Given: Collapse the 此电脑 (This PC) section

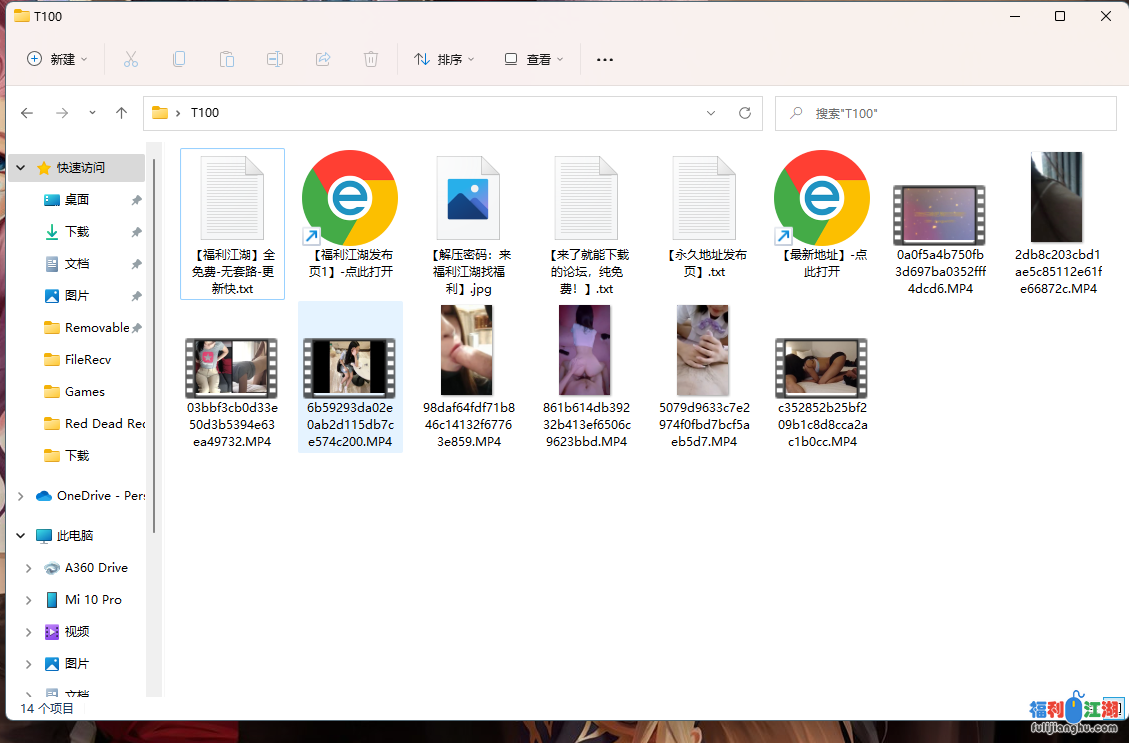Looking at the screenshot, I should [22, 536].
